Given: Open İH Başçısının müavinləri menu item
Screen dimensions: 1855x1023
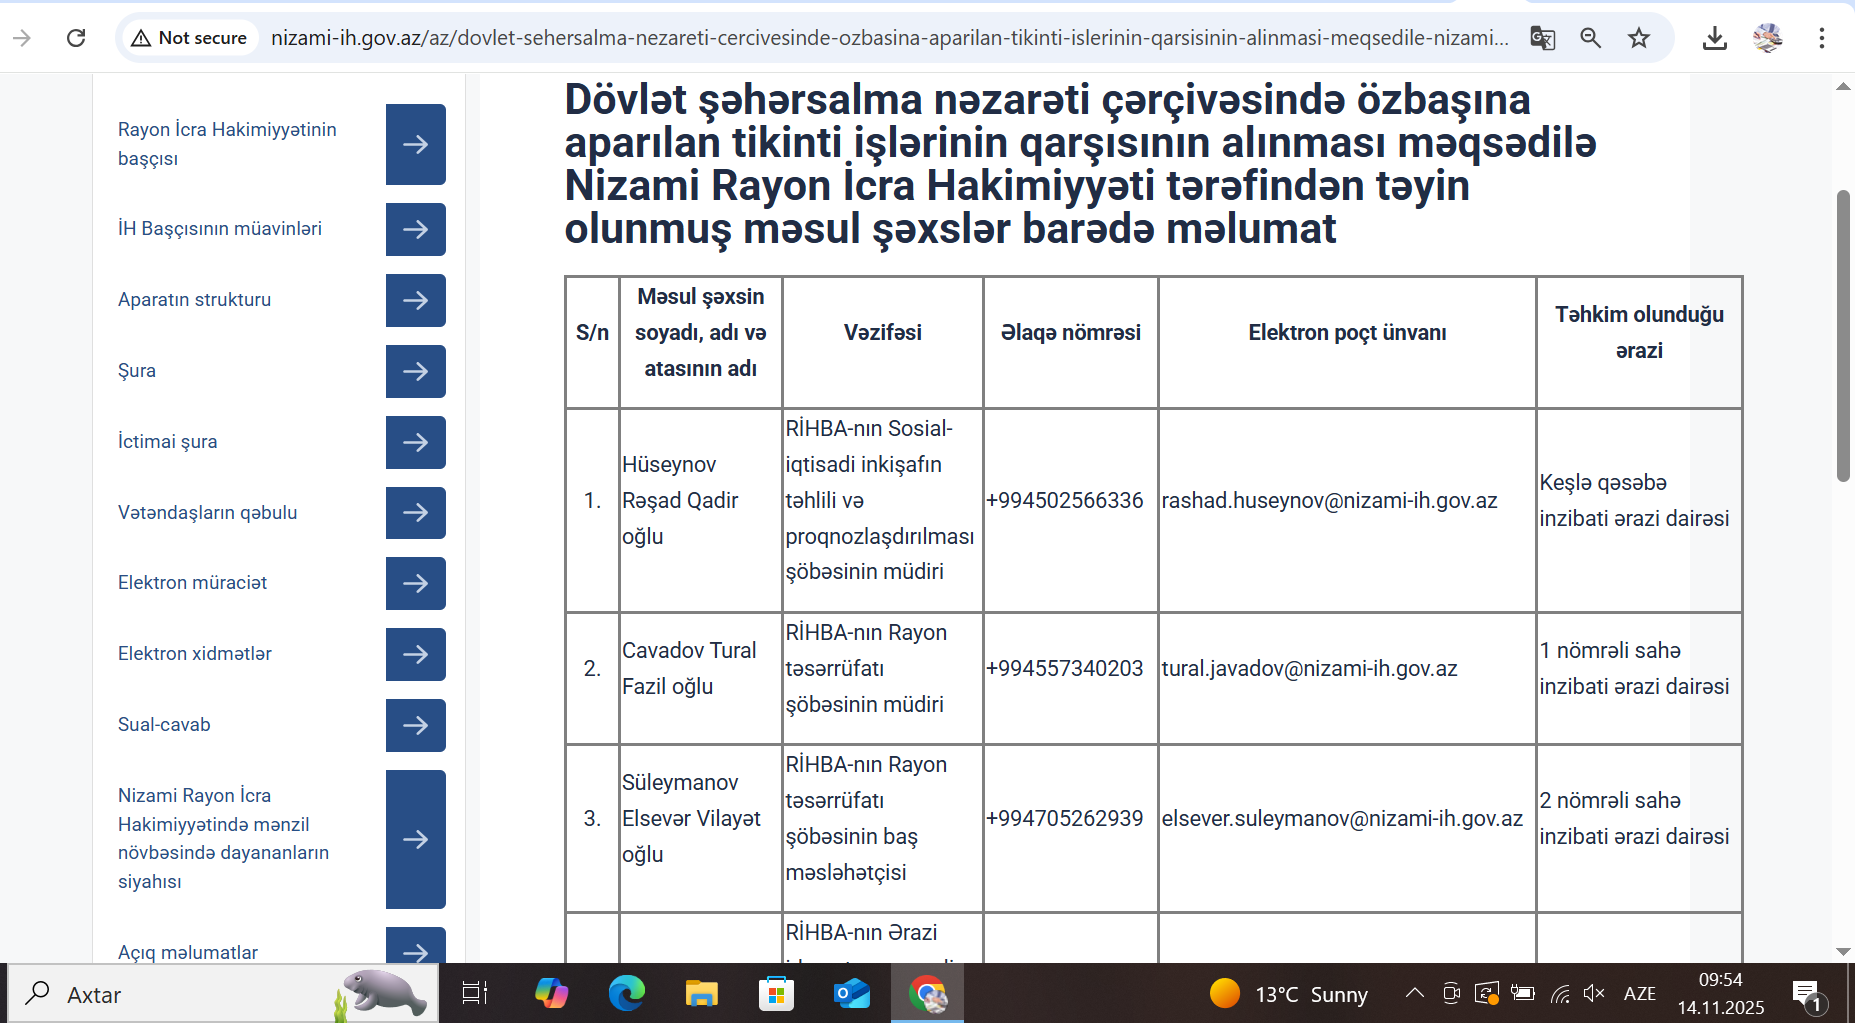Looking at the screenshot, I should 219,229.
